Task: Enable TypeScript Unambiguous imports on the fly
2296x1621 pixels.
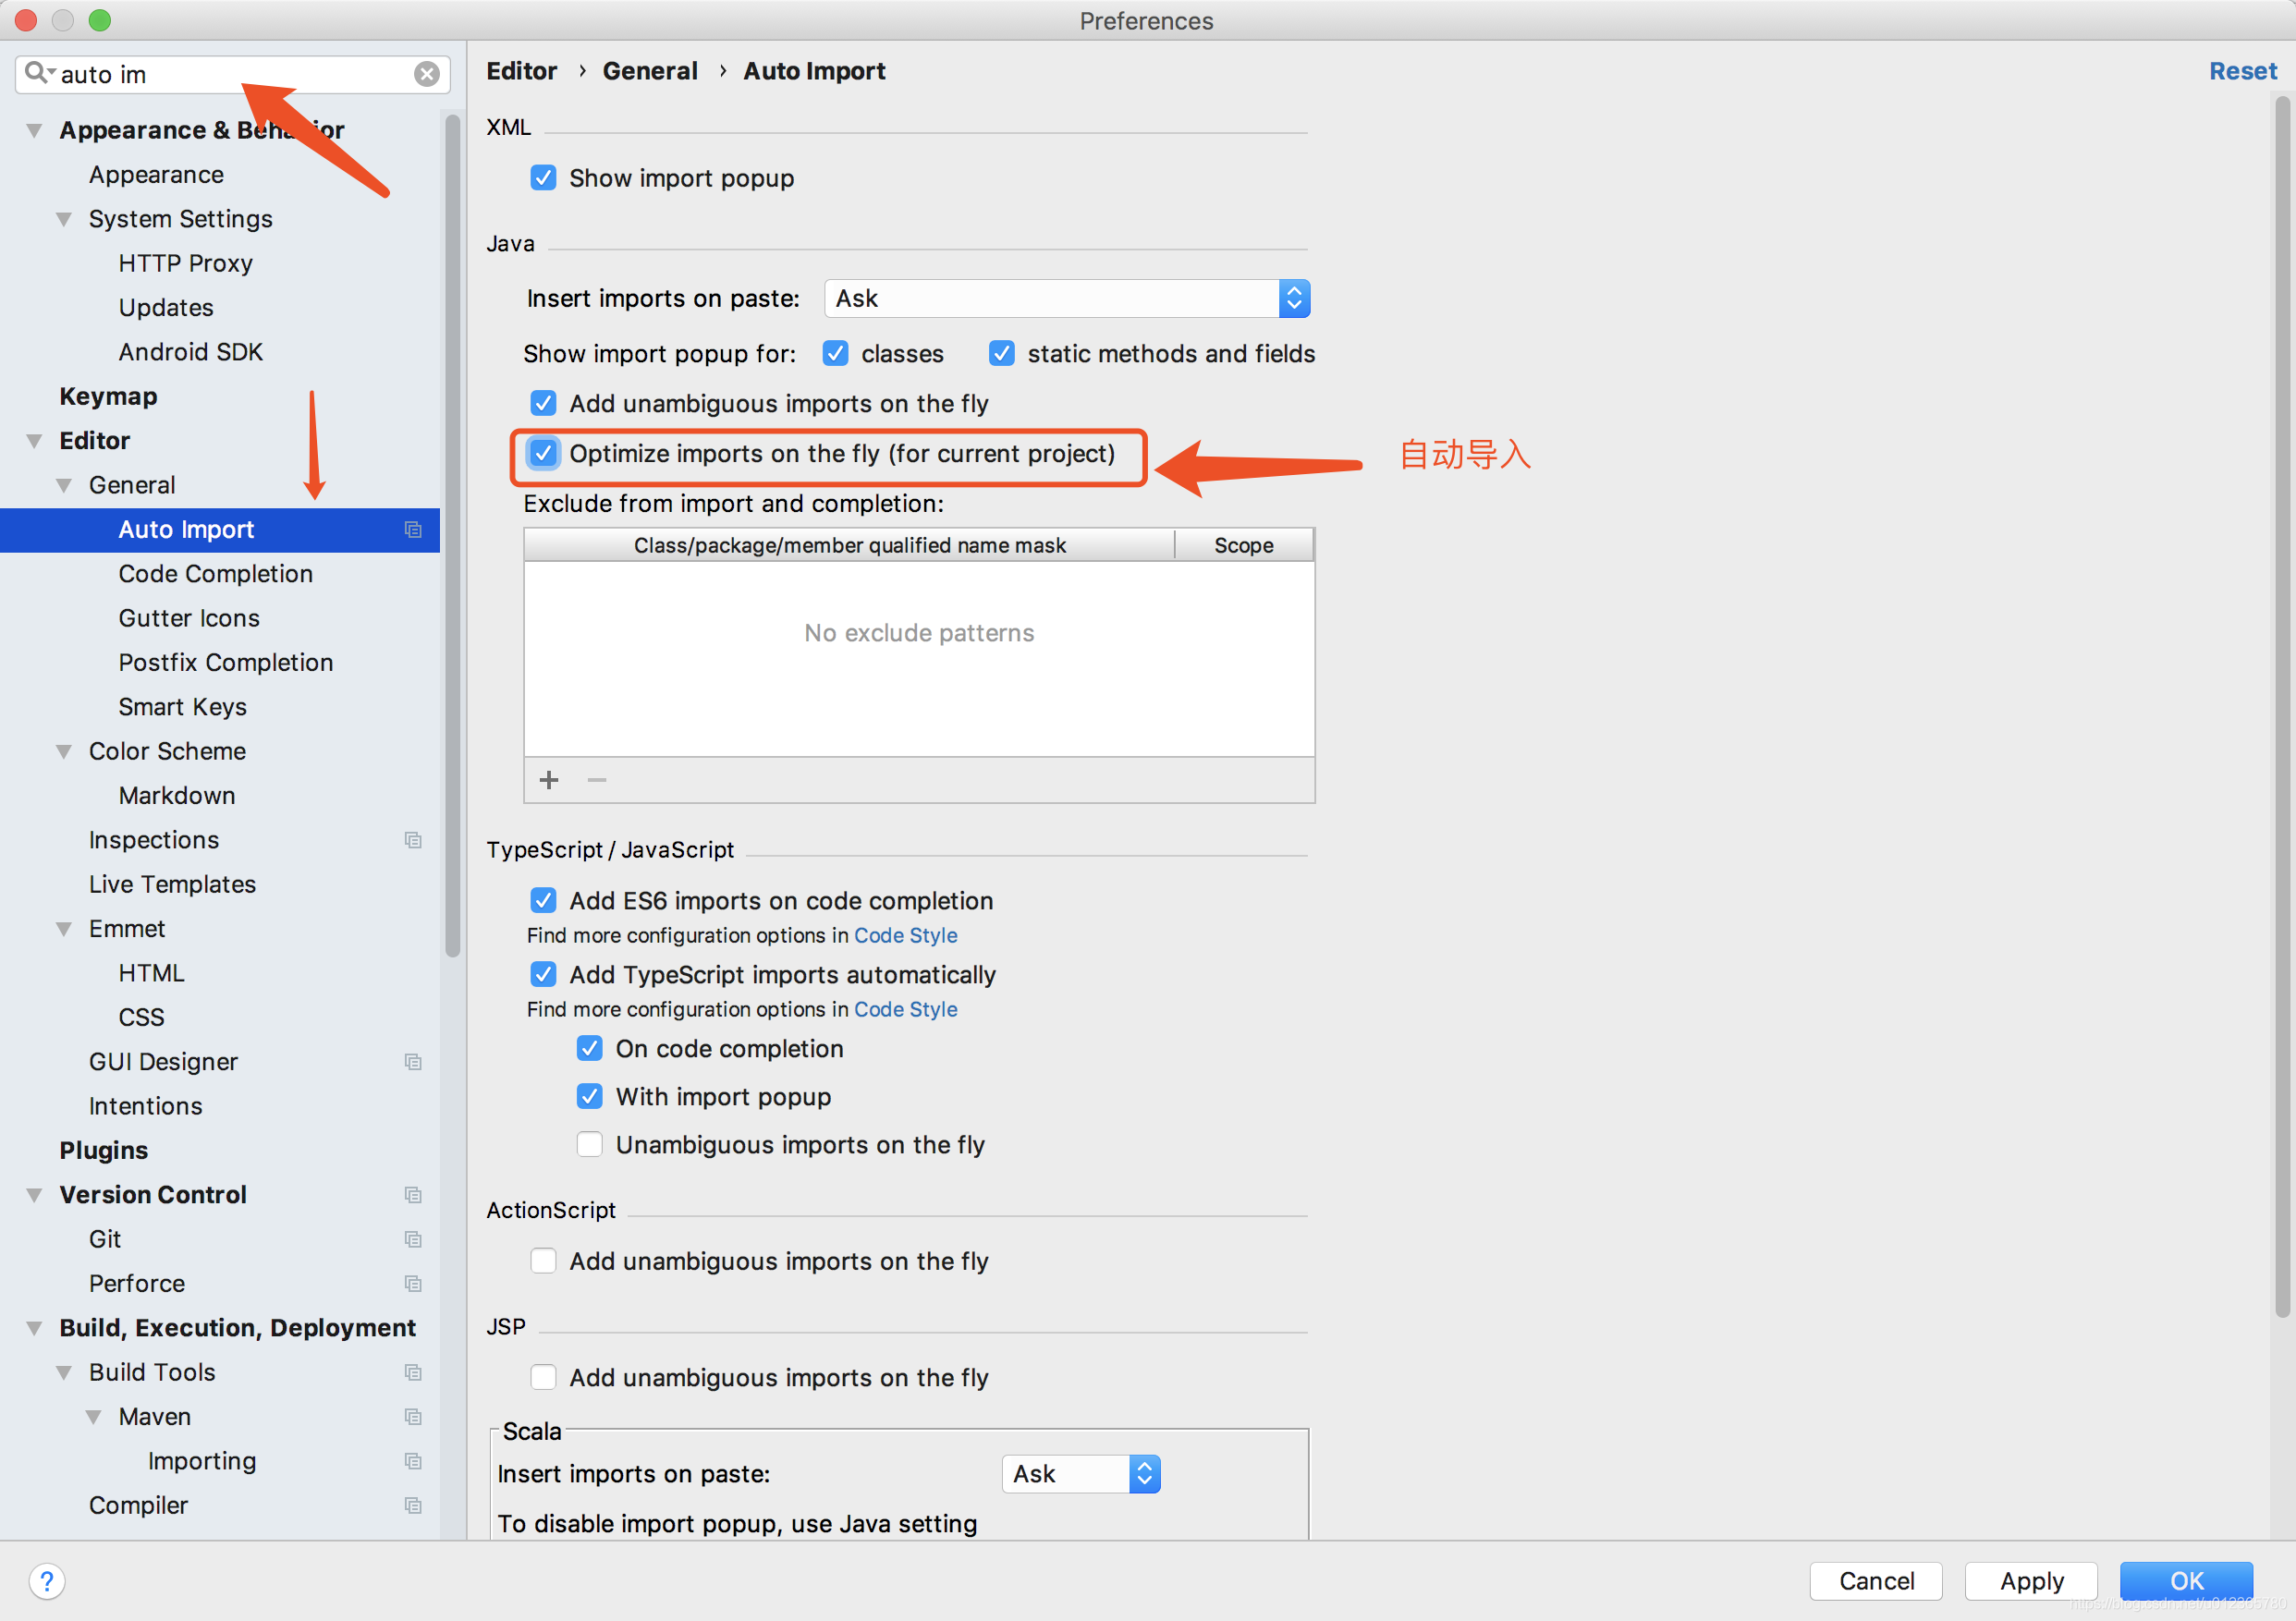Action: tap(590, 1145)
